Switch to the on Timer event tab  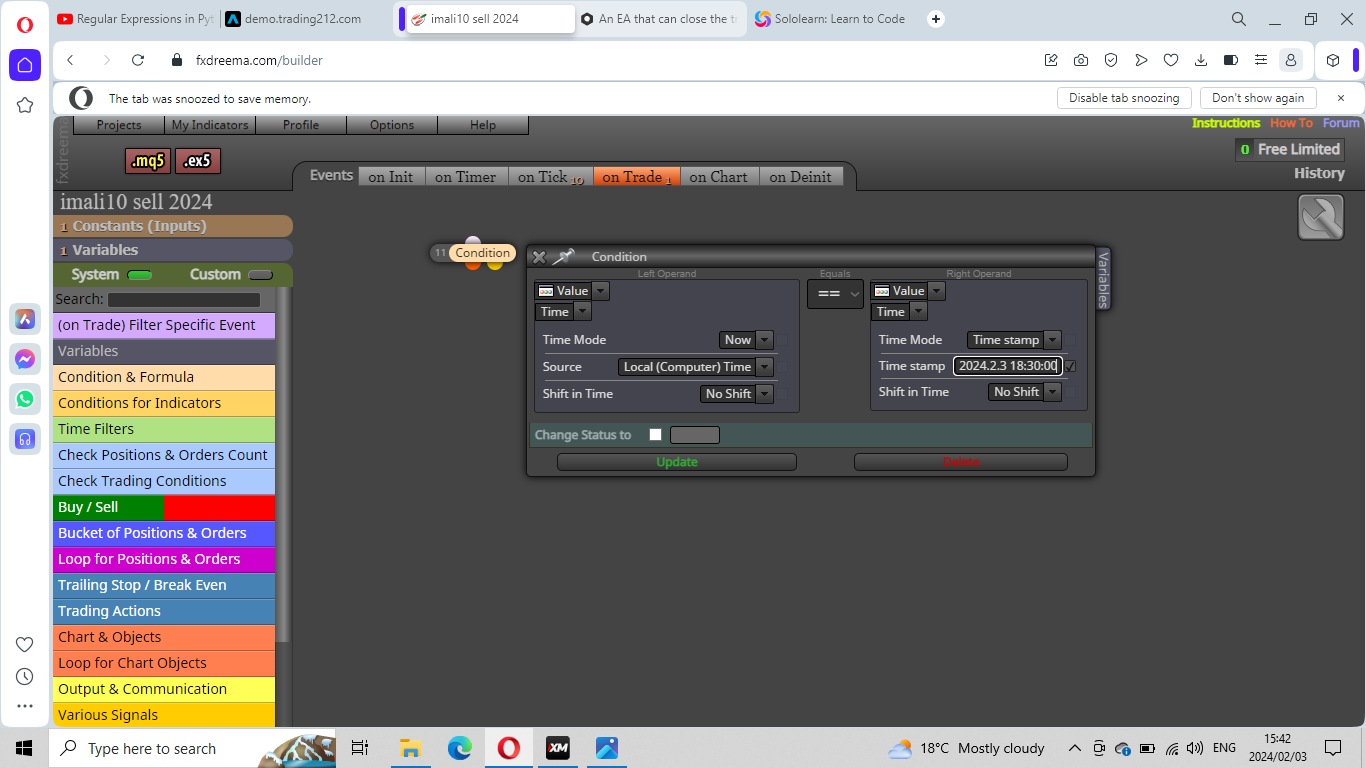465,177
